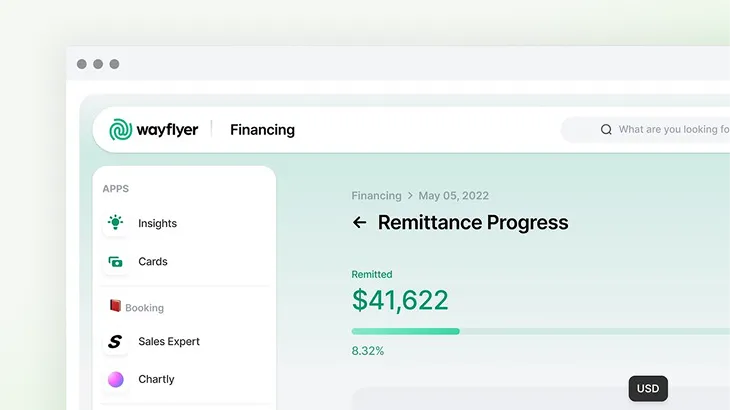Select Insights in the Apps sidebar
The image size is (730, 410).
(157, 223)
